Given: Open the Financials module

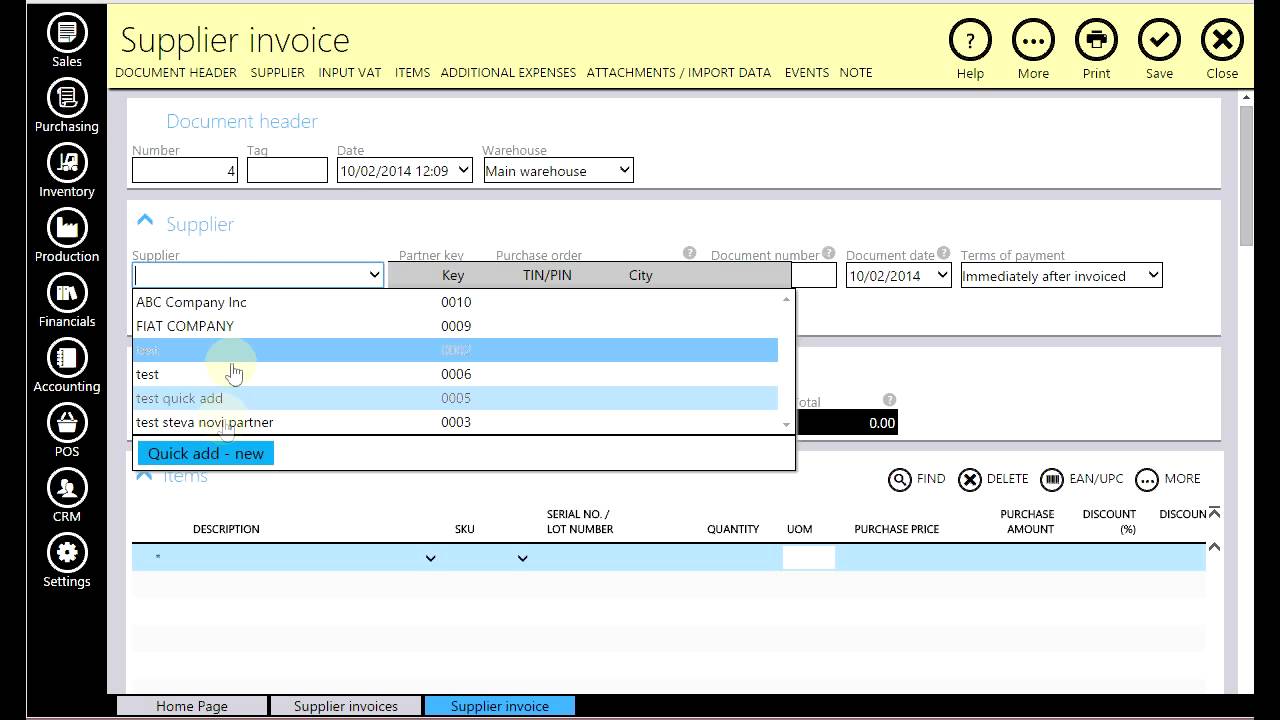Looking at the screenshot, I should point(67,301).
